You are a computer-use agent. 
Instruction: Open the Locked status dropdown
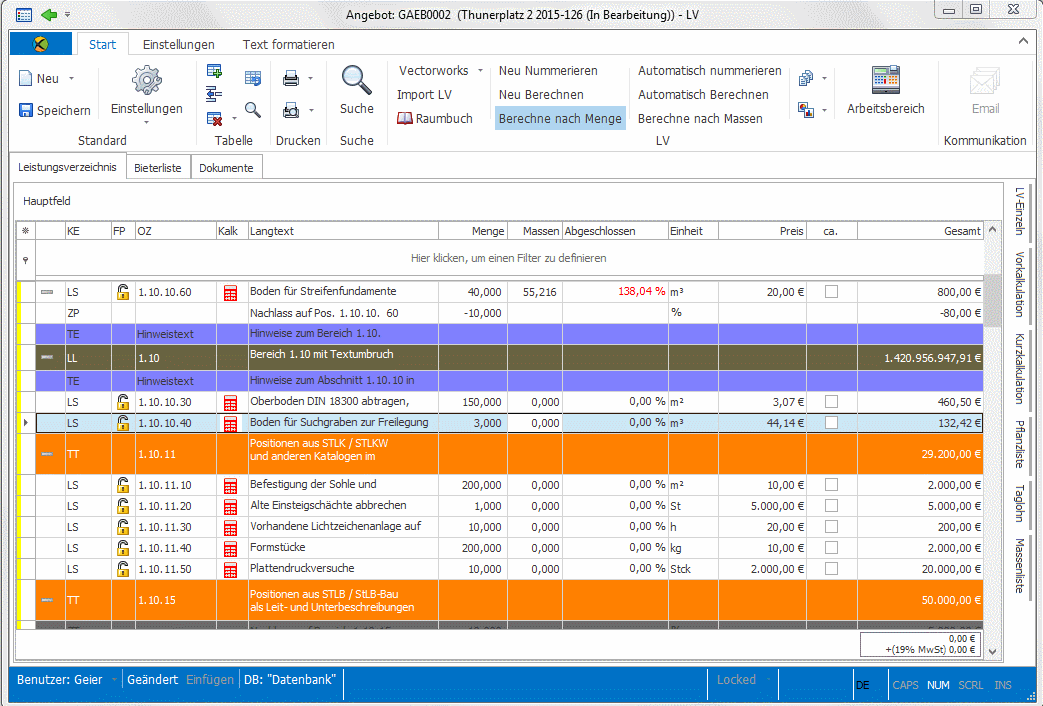[x=743, y=679]
